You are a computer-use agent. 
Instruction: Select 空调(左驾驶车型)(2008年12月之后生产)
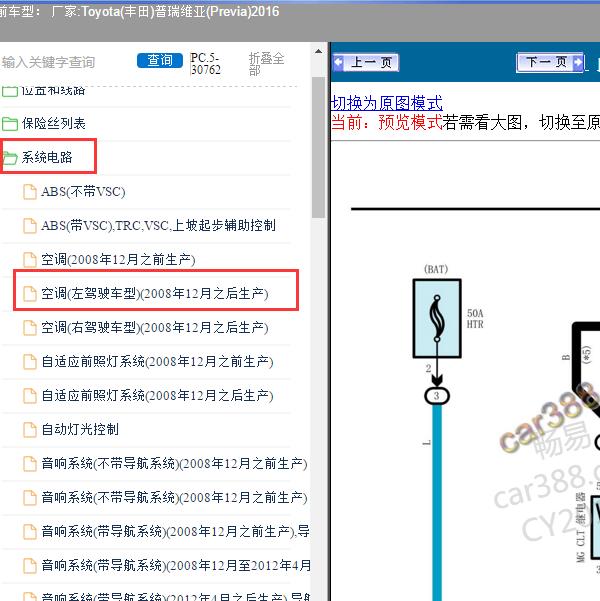(x=155, y=294)
